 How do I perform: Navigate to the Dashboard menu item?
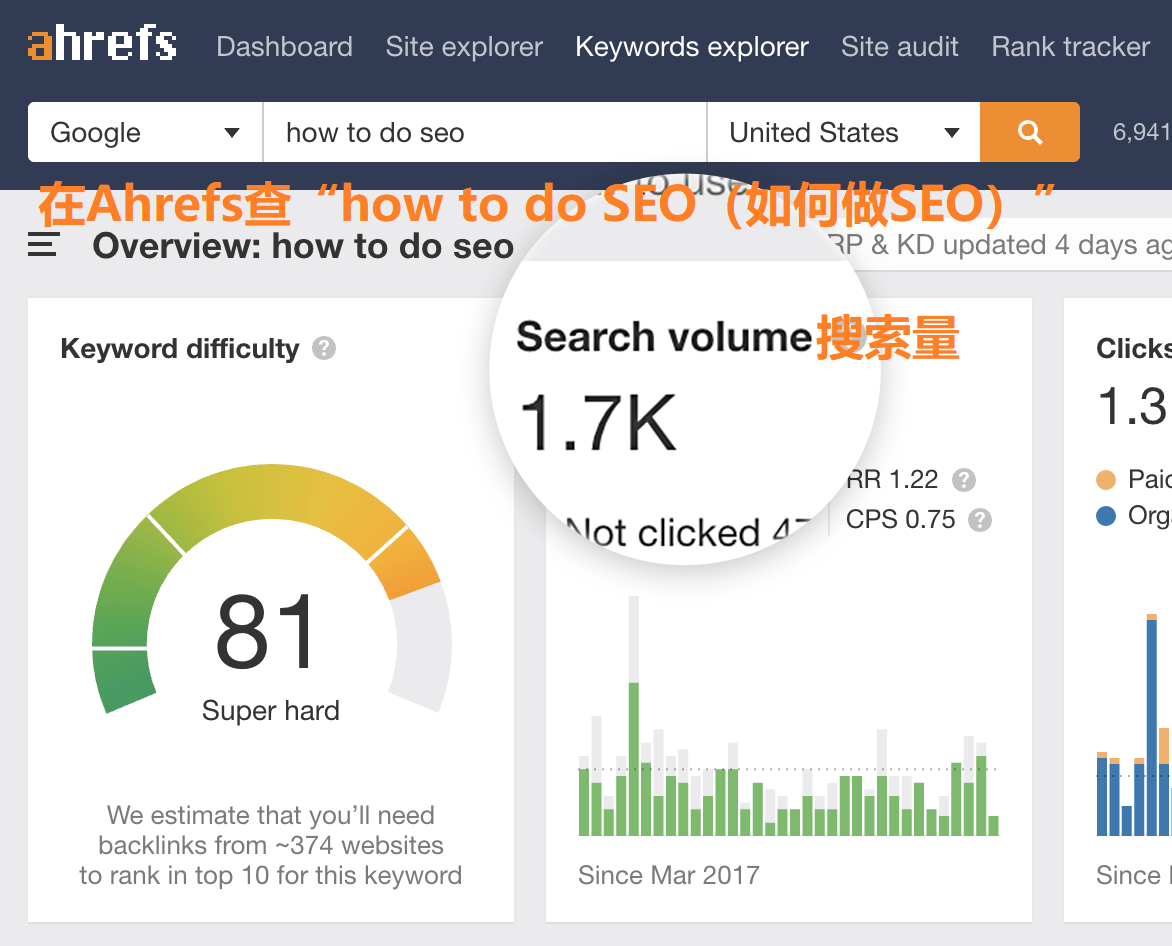tap(284, 46)
